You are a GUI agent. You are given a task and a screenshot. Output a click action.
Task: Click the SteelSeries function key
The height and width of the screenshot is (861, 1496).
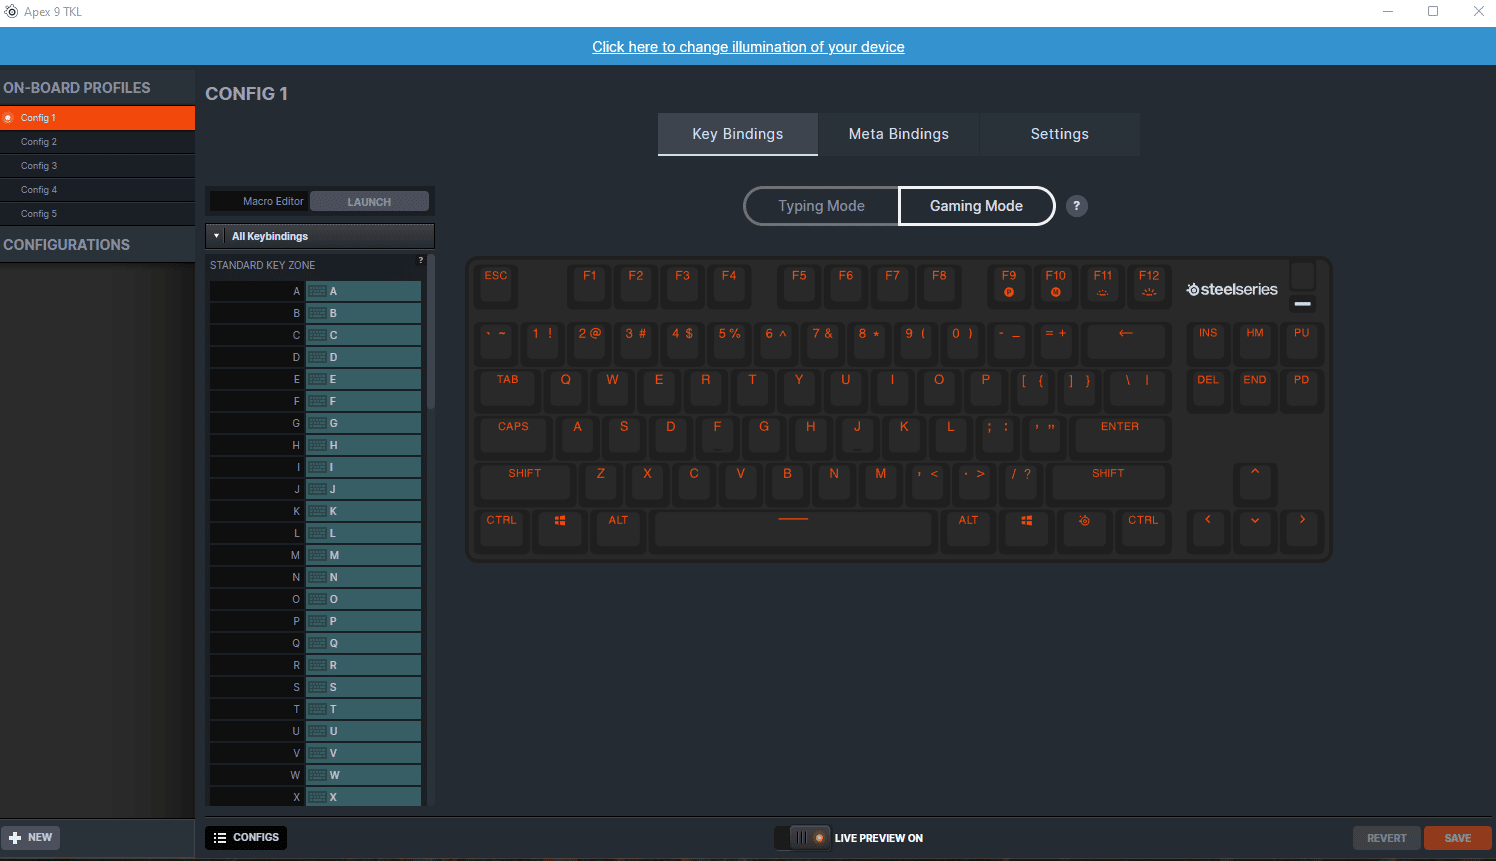pyautogui.click(x=1084, y=530)
